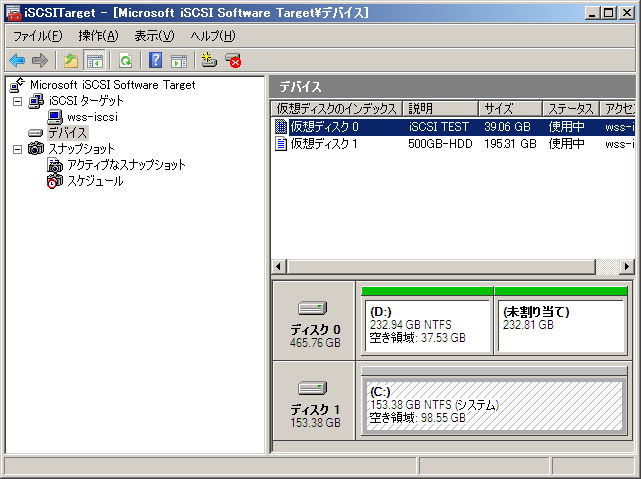The height and width of the screenshot is (479, 641).
Task: Select アクティブなスナップショット tree item
Action: tap(126, 165)
